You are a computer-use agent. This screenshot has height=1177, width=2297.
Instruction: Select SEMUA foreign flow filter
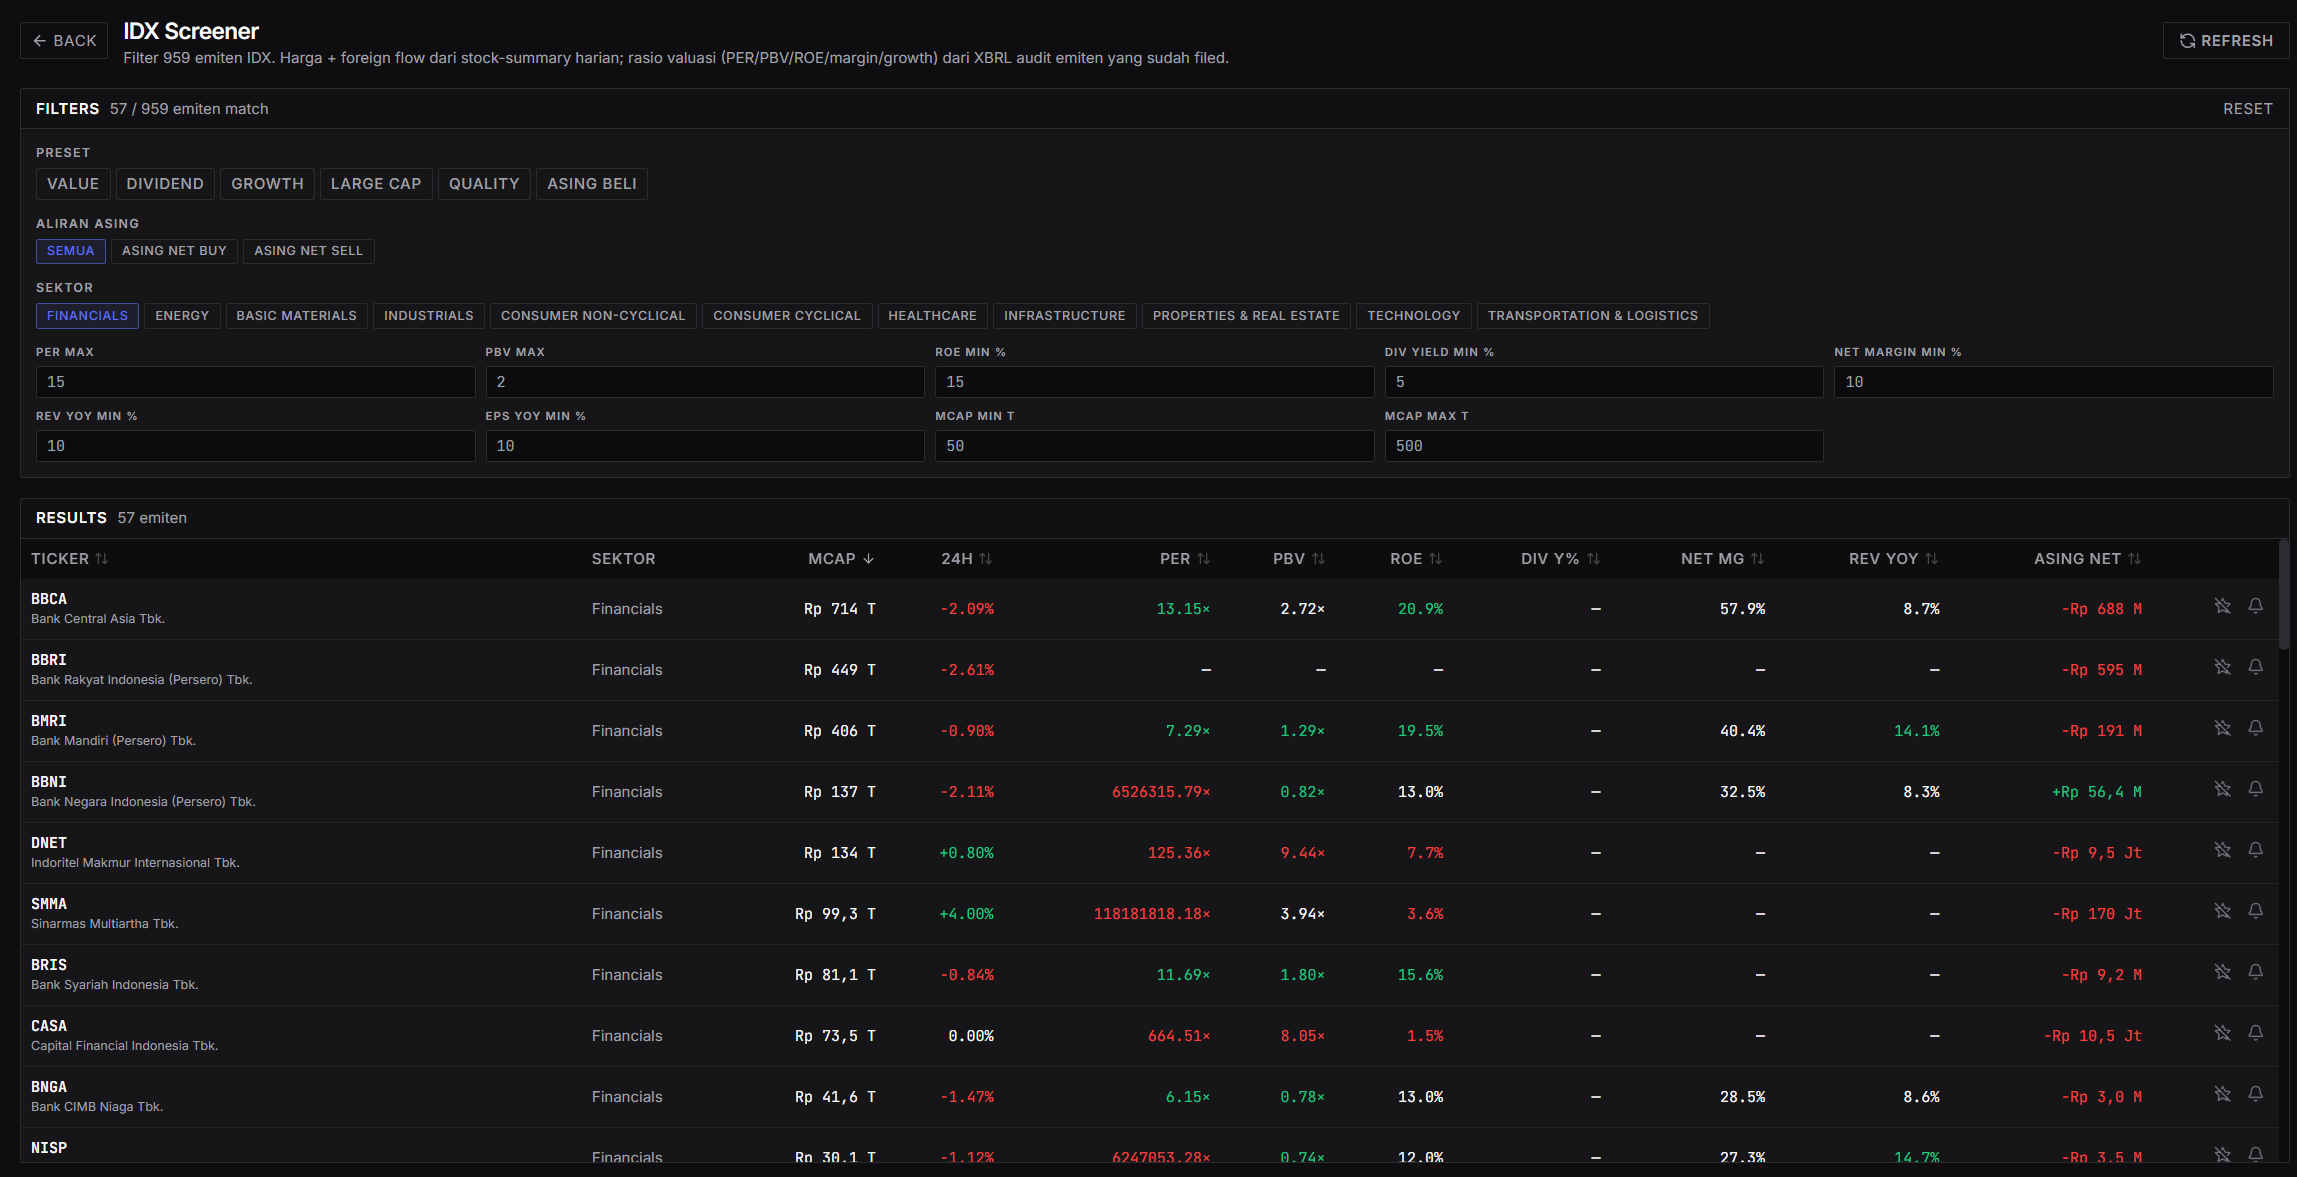coord(70,251)
